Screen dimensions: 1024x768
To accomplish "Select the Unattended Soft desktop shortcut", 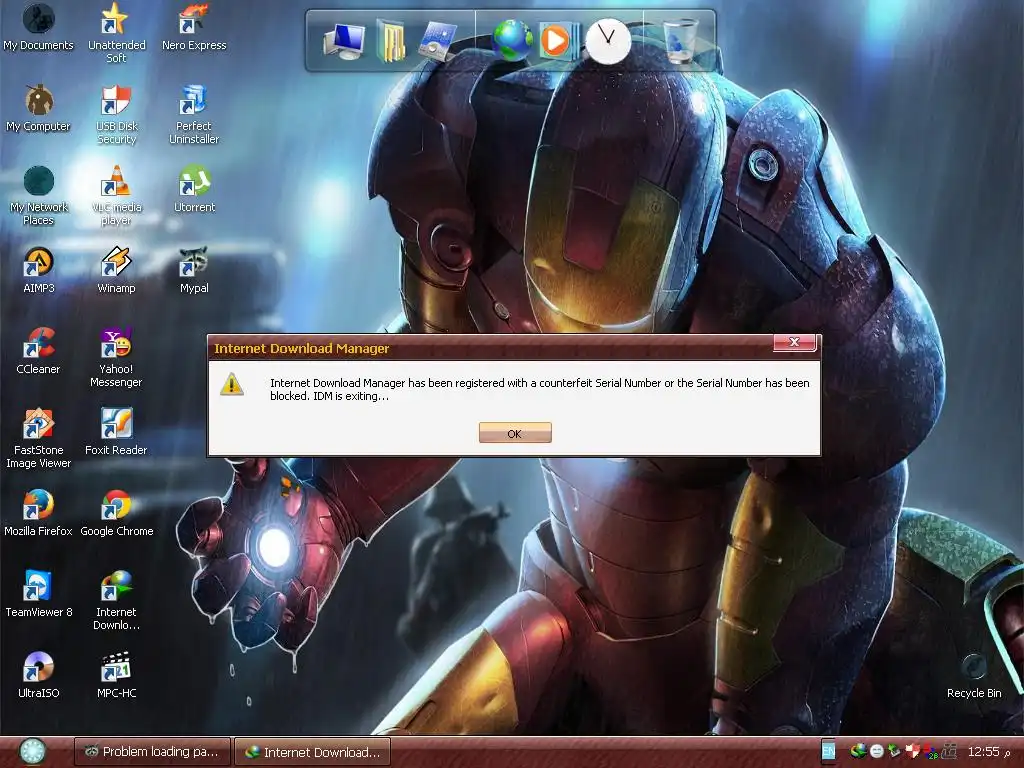I will point(116,33).
